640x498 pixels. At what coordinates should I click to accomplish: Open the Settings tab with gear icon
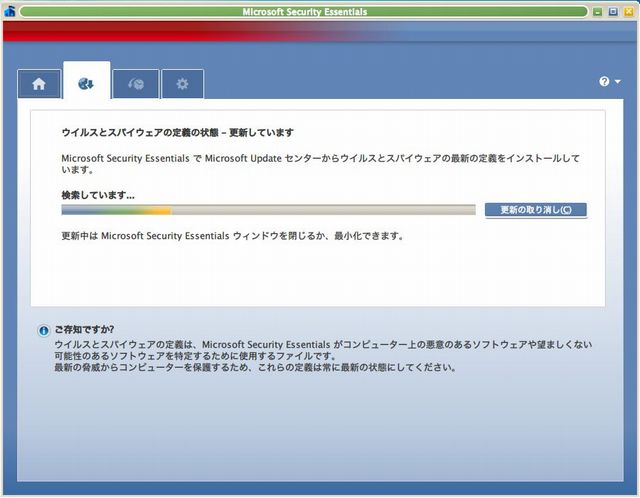tap(182, 84)
